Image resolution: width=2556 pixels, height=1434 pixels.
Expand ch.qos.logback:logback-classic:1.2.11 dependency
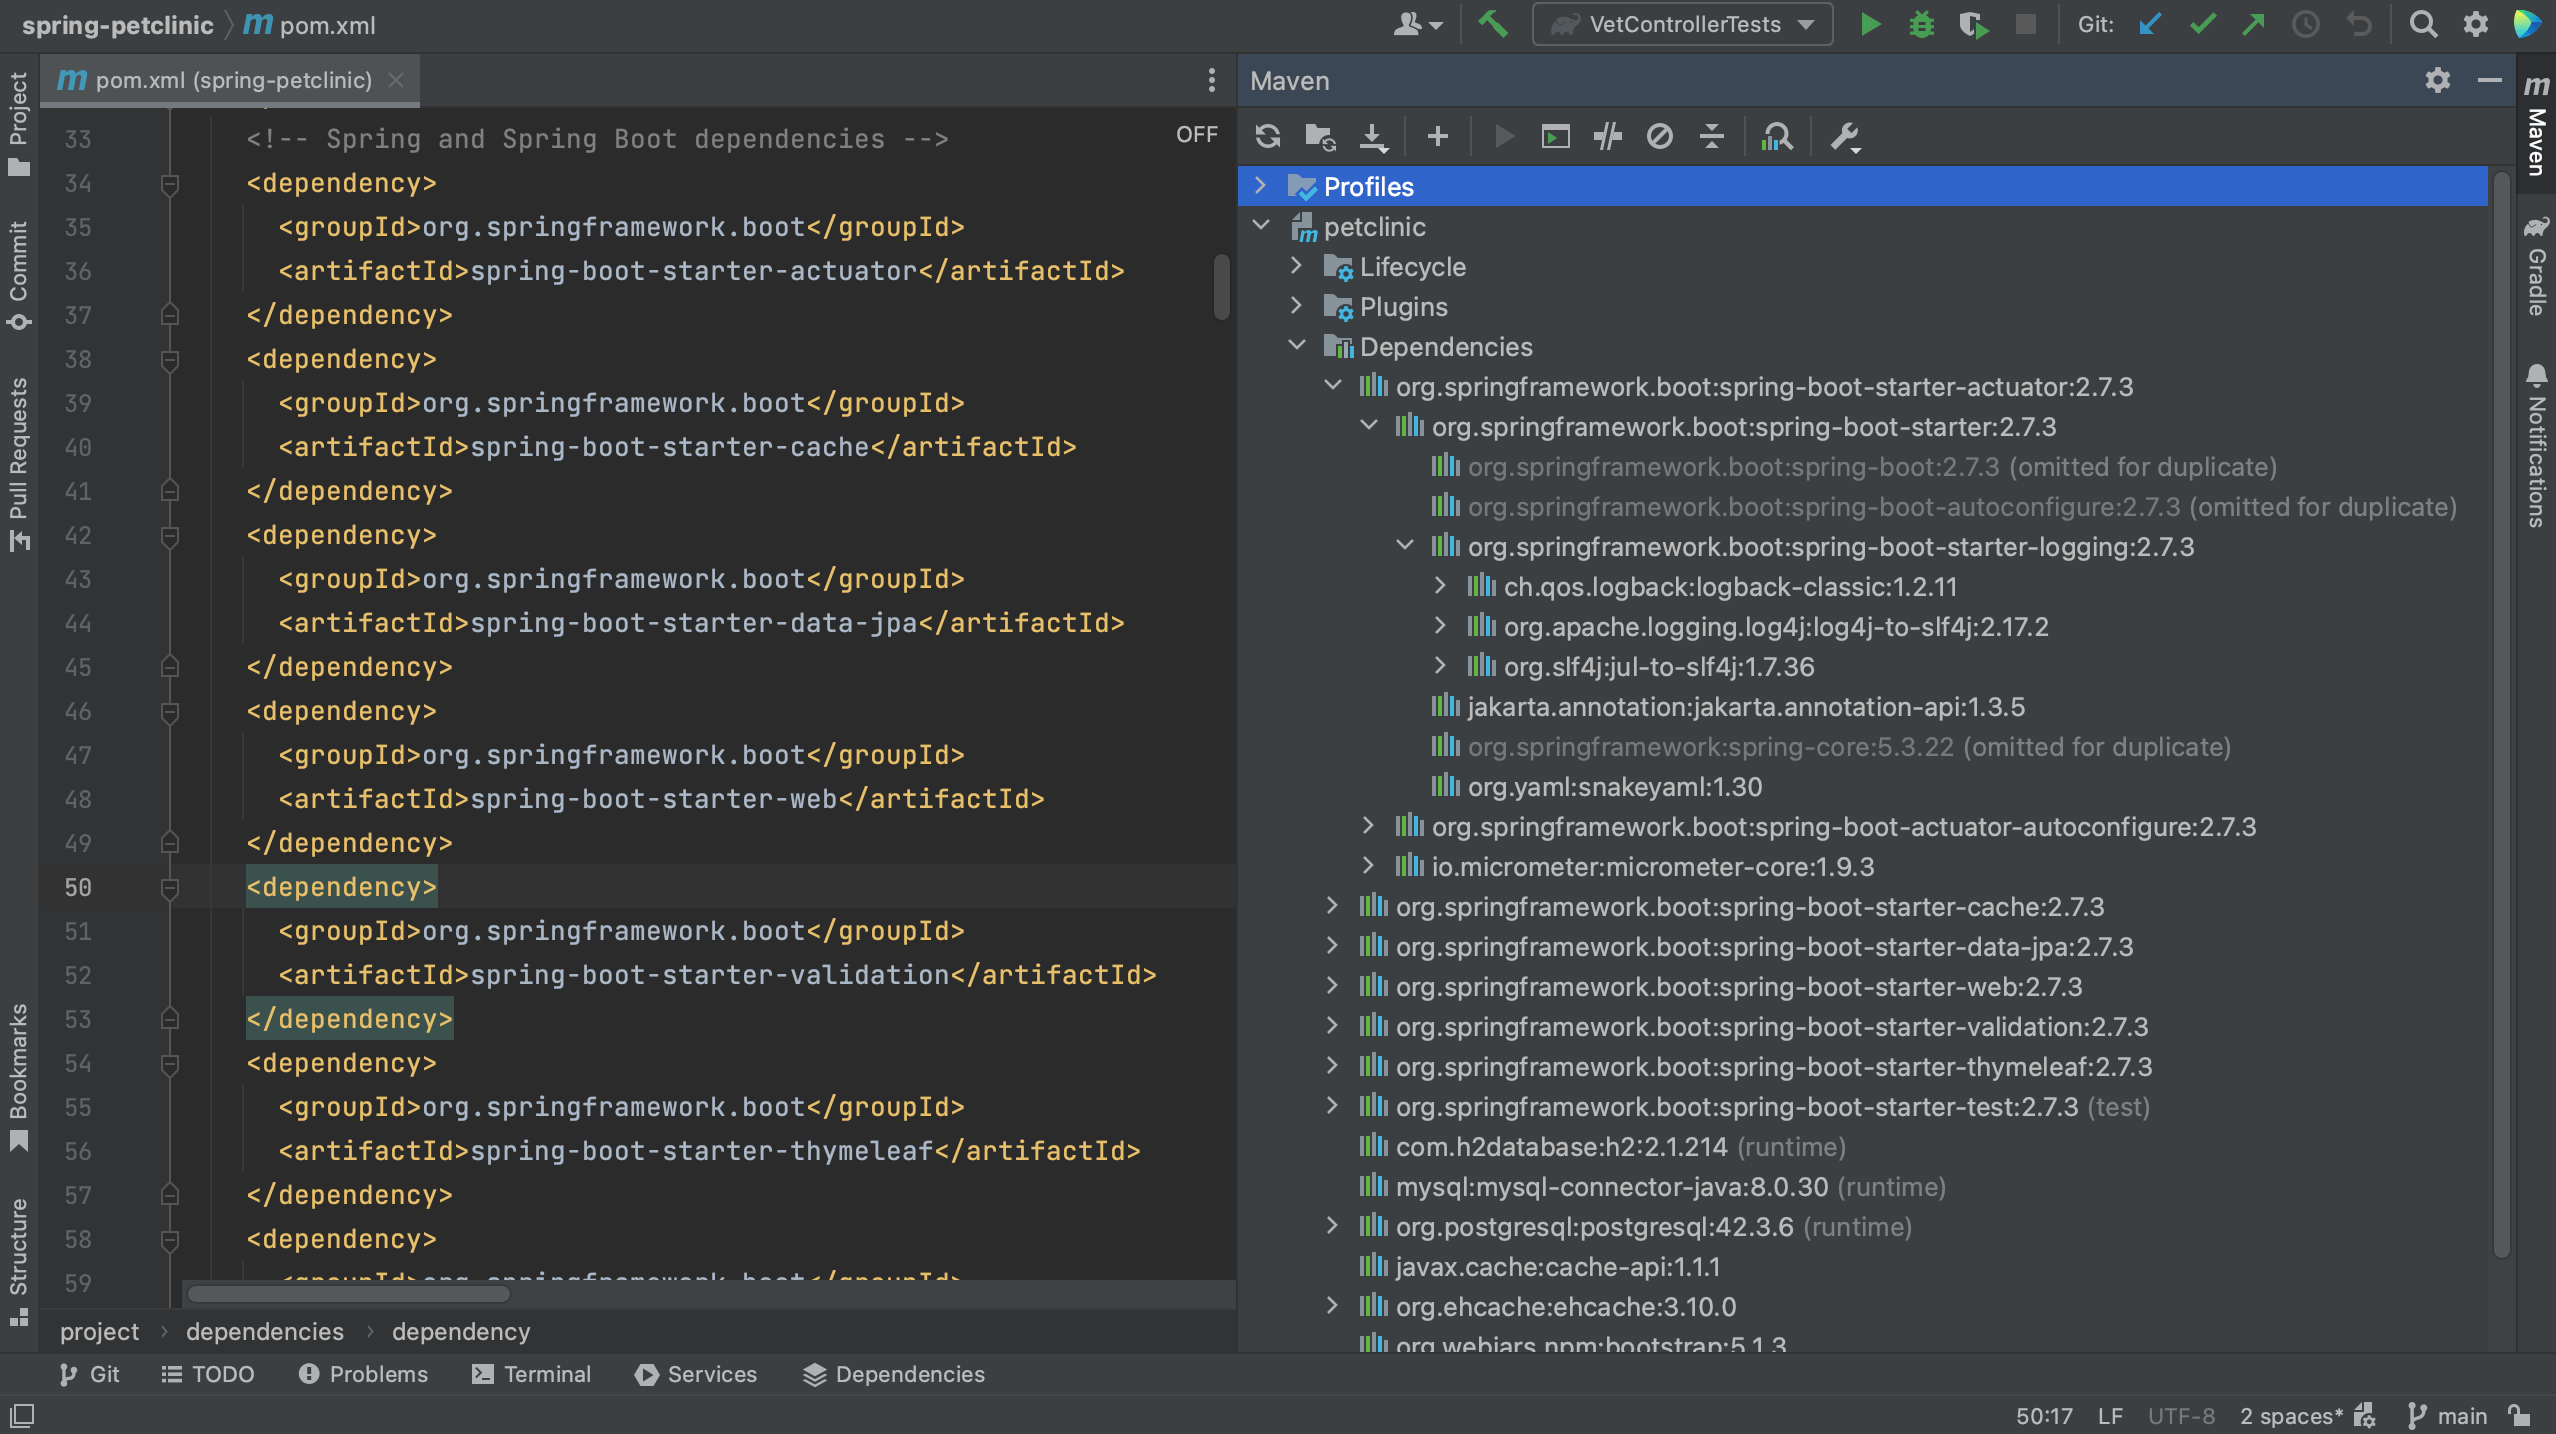click(x=1440, y=586)
